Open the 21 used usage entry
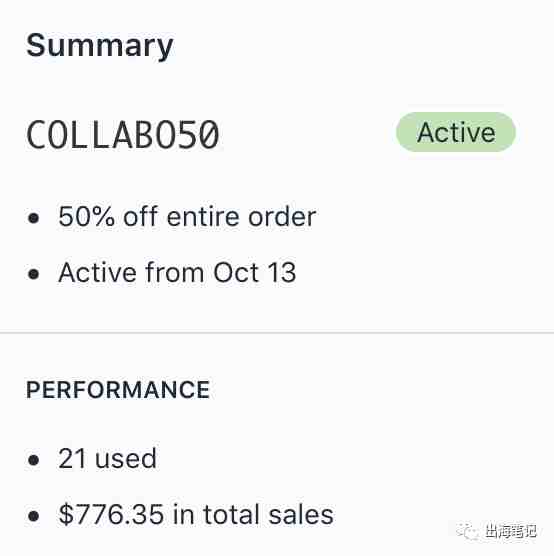Image resolution: width=554 pixels, height=556 pixels. pos(107,458)
